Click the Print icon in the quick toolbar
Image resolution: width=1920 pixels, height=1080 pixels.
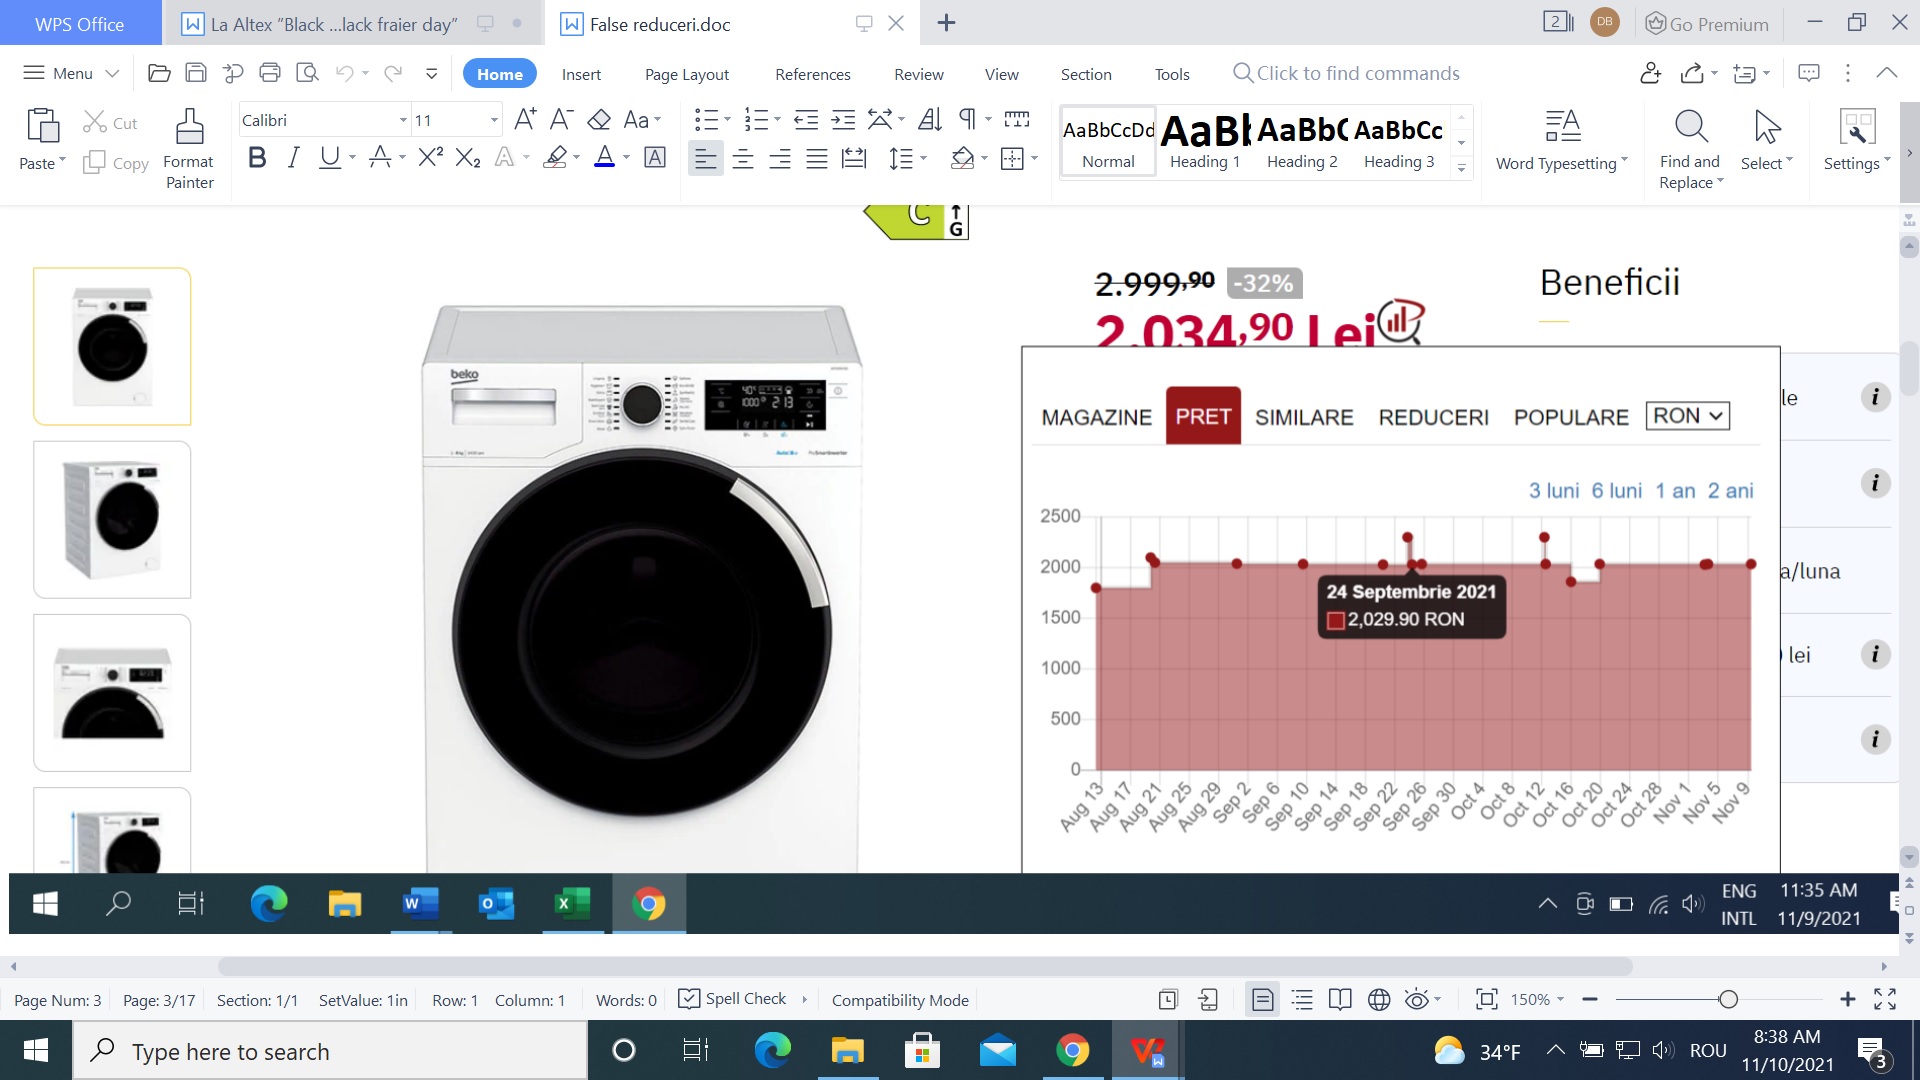point(270,73)
